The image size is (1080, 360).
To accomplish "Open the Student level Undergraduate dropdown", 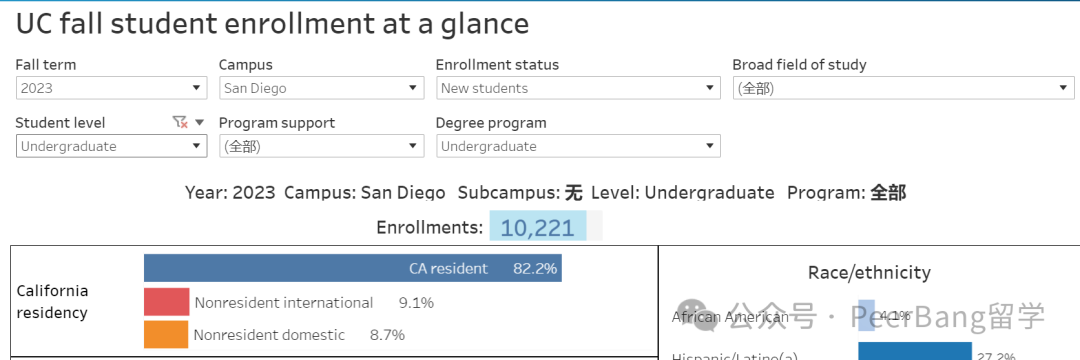I will (111, 146).
